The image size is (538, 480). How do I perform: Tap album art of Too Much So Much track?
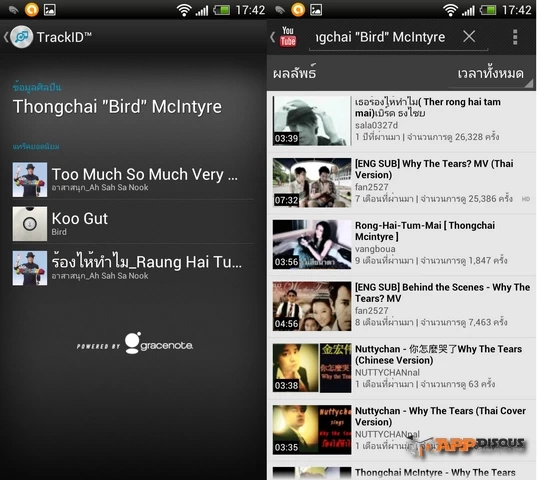coord(30,179)
